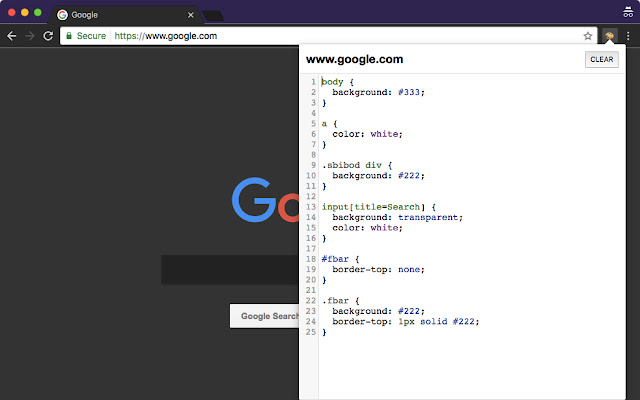Image resolution: width=640 pixels, height=400 pixels.
Task: Bookmark this page with the star icon
Action: [x=588, y=35]
